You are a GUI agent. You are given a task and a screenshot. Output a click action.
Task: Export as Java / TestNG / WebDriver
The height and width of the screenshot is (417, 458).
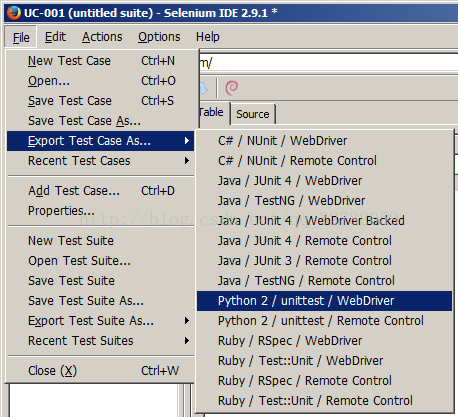coord(324,201)
